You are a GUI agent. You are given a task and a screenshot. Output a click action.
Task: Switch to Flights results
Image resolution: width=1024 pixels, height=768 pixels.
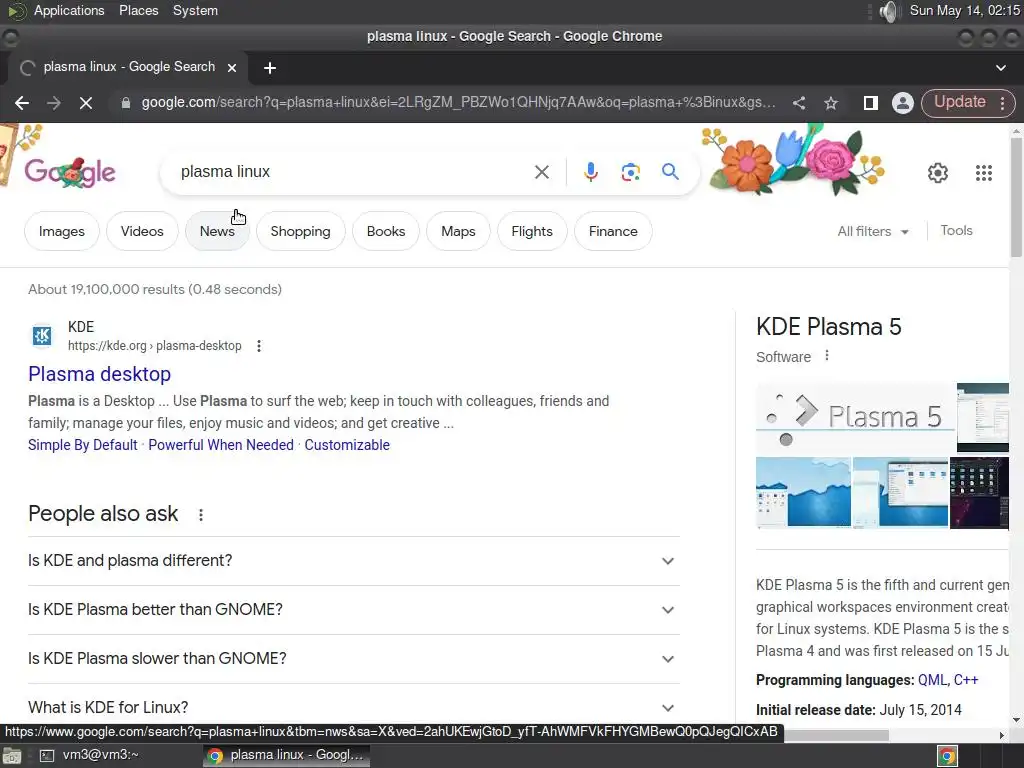tap(532, 231)
